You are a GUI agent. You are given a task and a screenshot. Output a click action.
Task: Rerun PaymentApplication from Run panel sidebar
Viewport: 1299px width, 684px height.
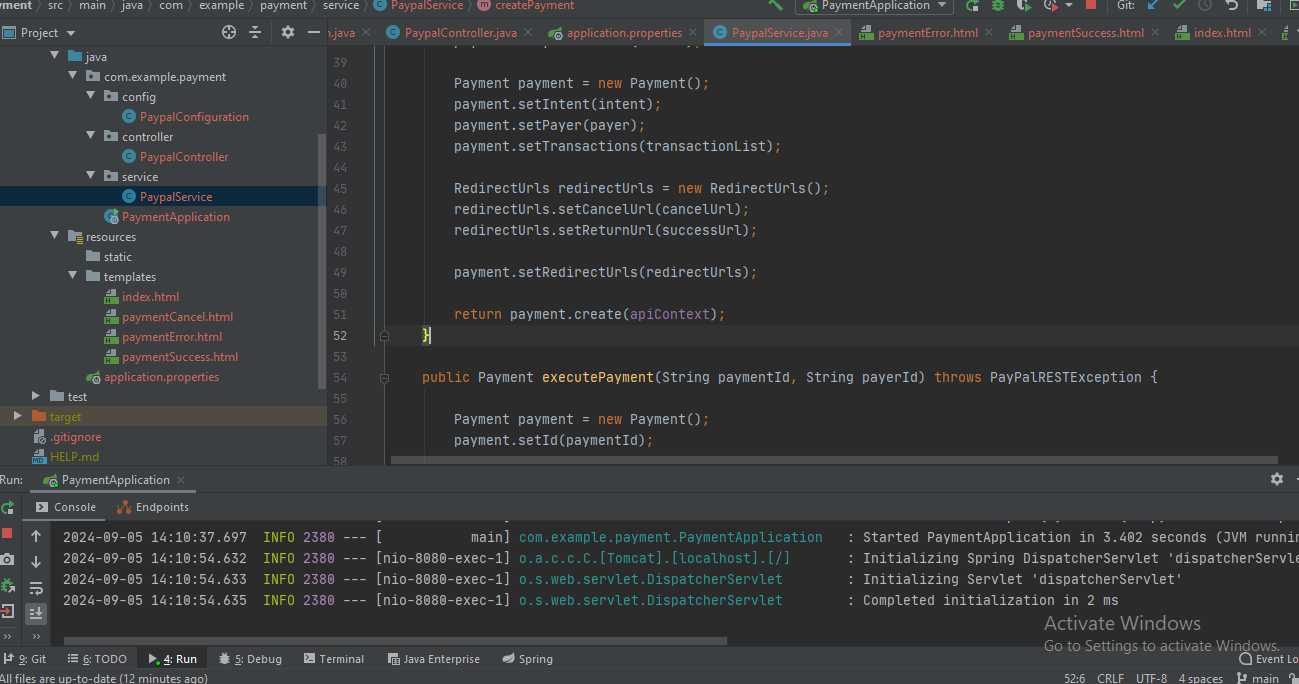(x=8, y=508)
